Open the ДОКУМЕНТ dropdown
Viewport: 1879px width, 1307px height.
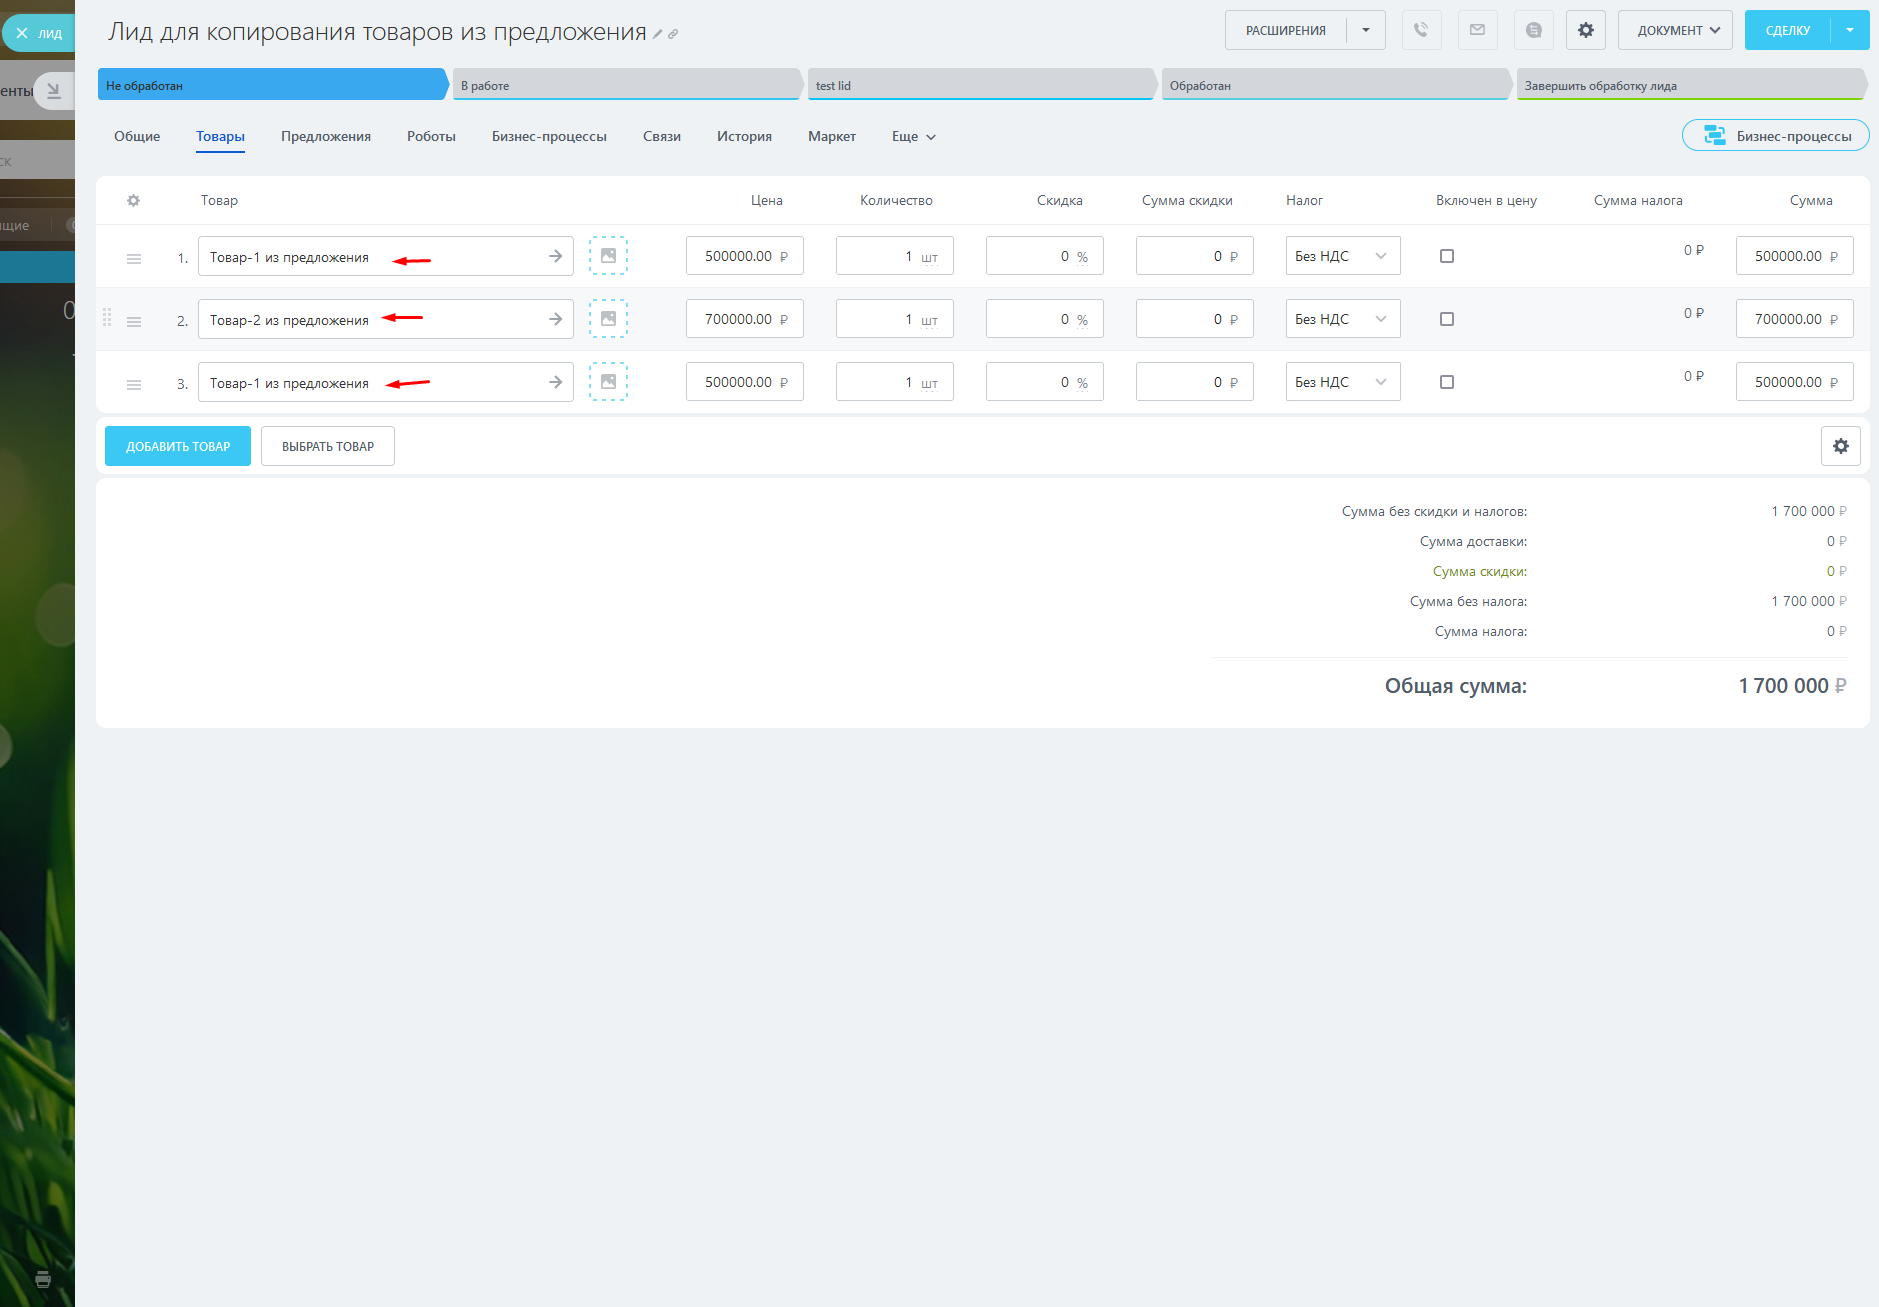tap(1677, 30)
